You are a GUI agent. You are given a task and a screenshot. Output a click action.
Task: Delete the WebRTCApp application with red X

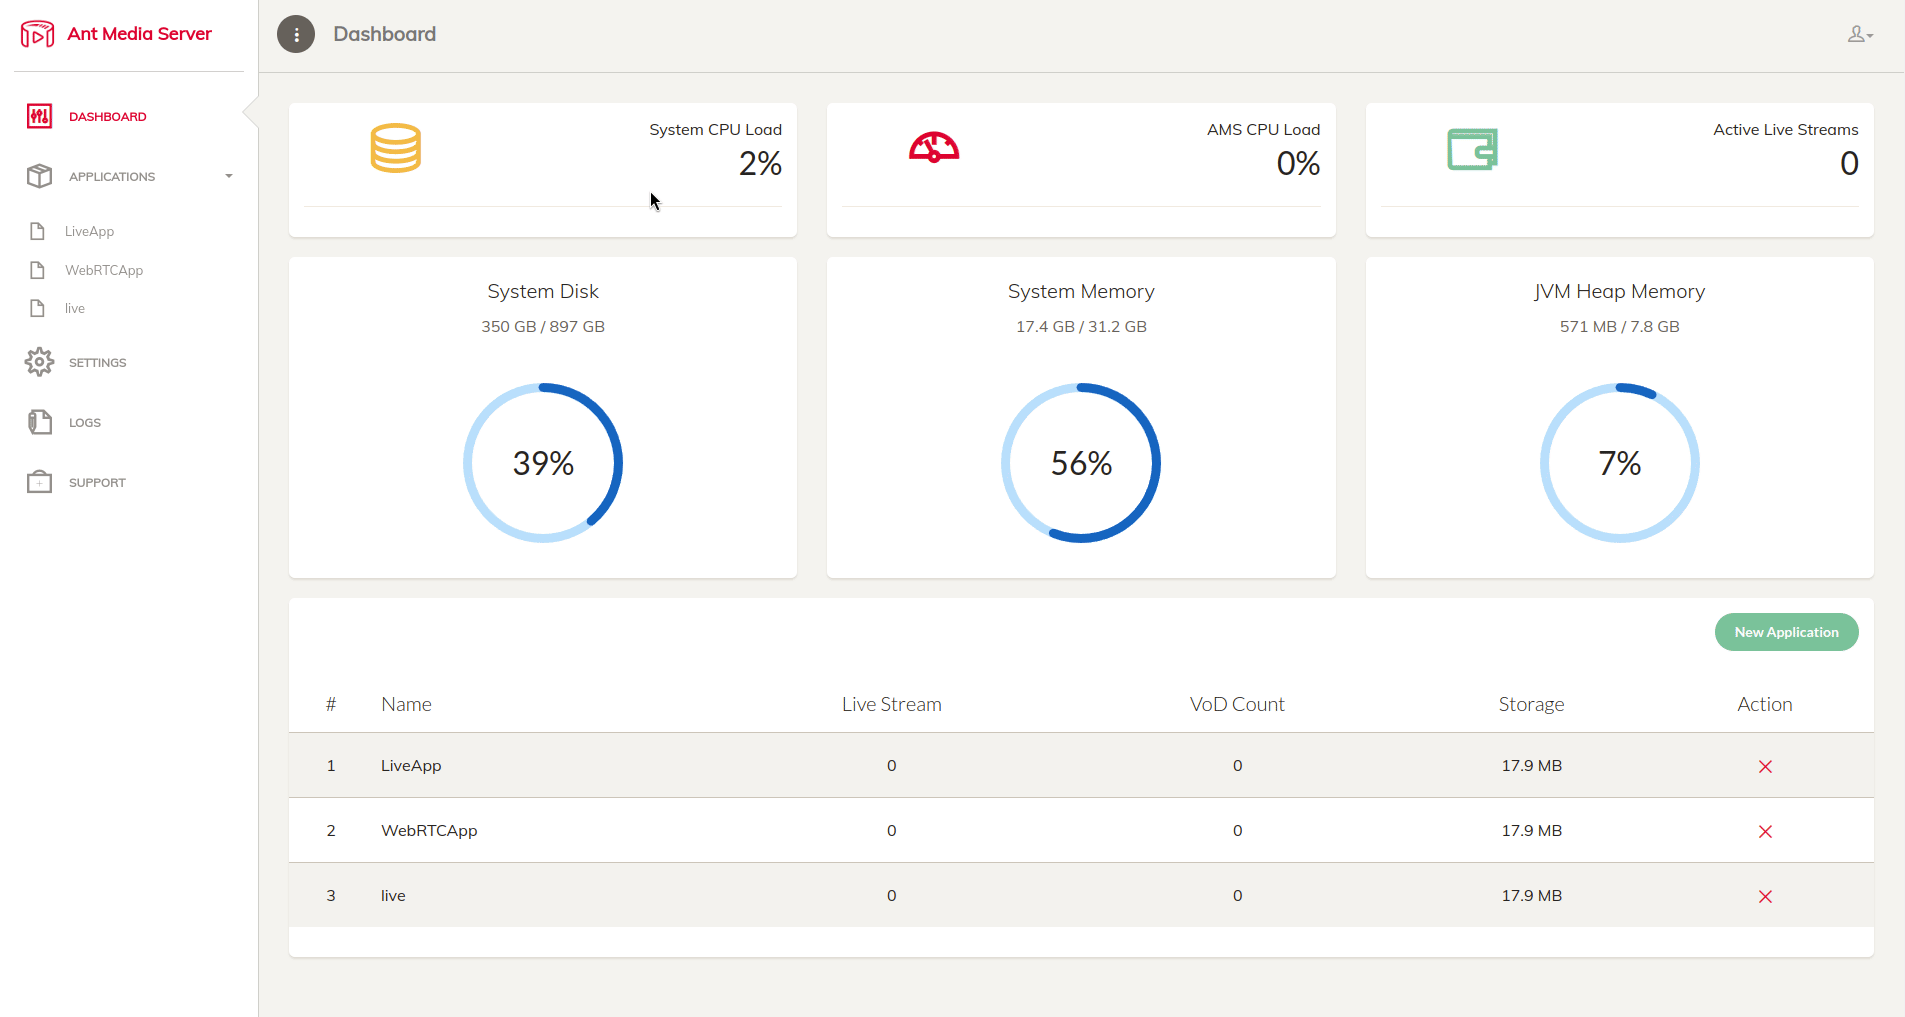tap(1765, 831)
